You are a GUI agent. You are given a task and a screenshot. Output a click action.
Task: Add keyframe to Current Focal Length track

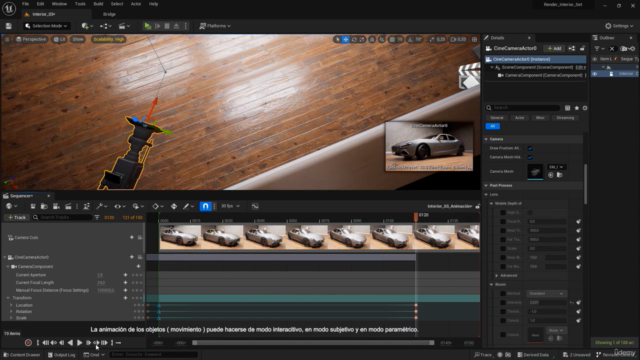click(x=125, y=282)
